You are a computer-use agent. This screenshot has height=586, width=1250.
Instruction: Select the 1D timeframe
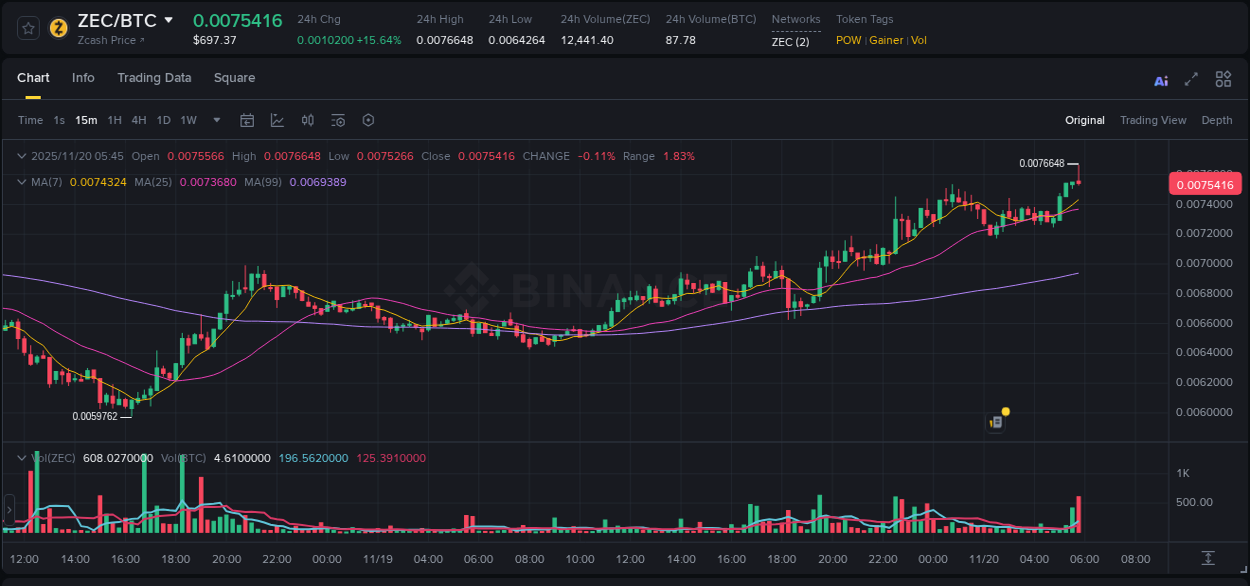tap(163, 120)
